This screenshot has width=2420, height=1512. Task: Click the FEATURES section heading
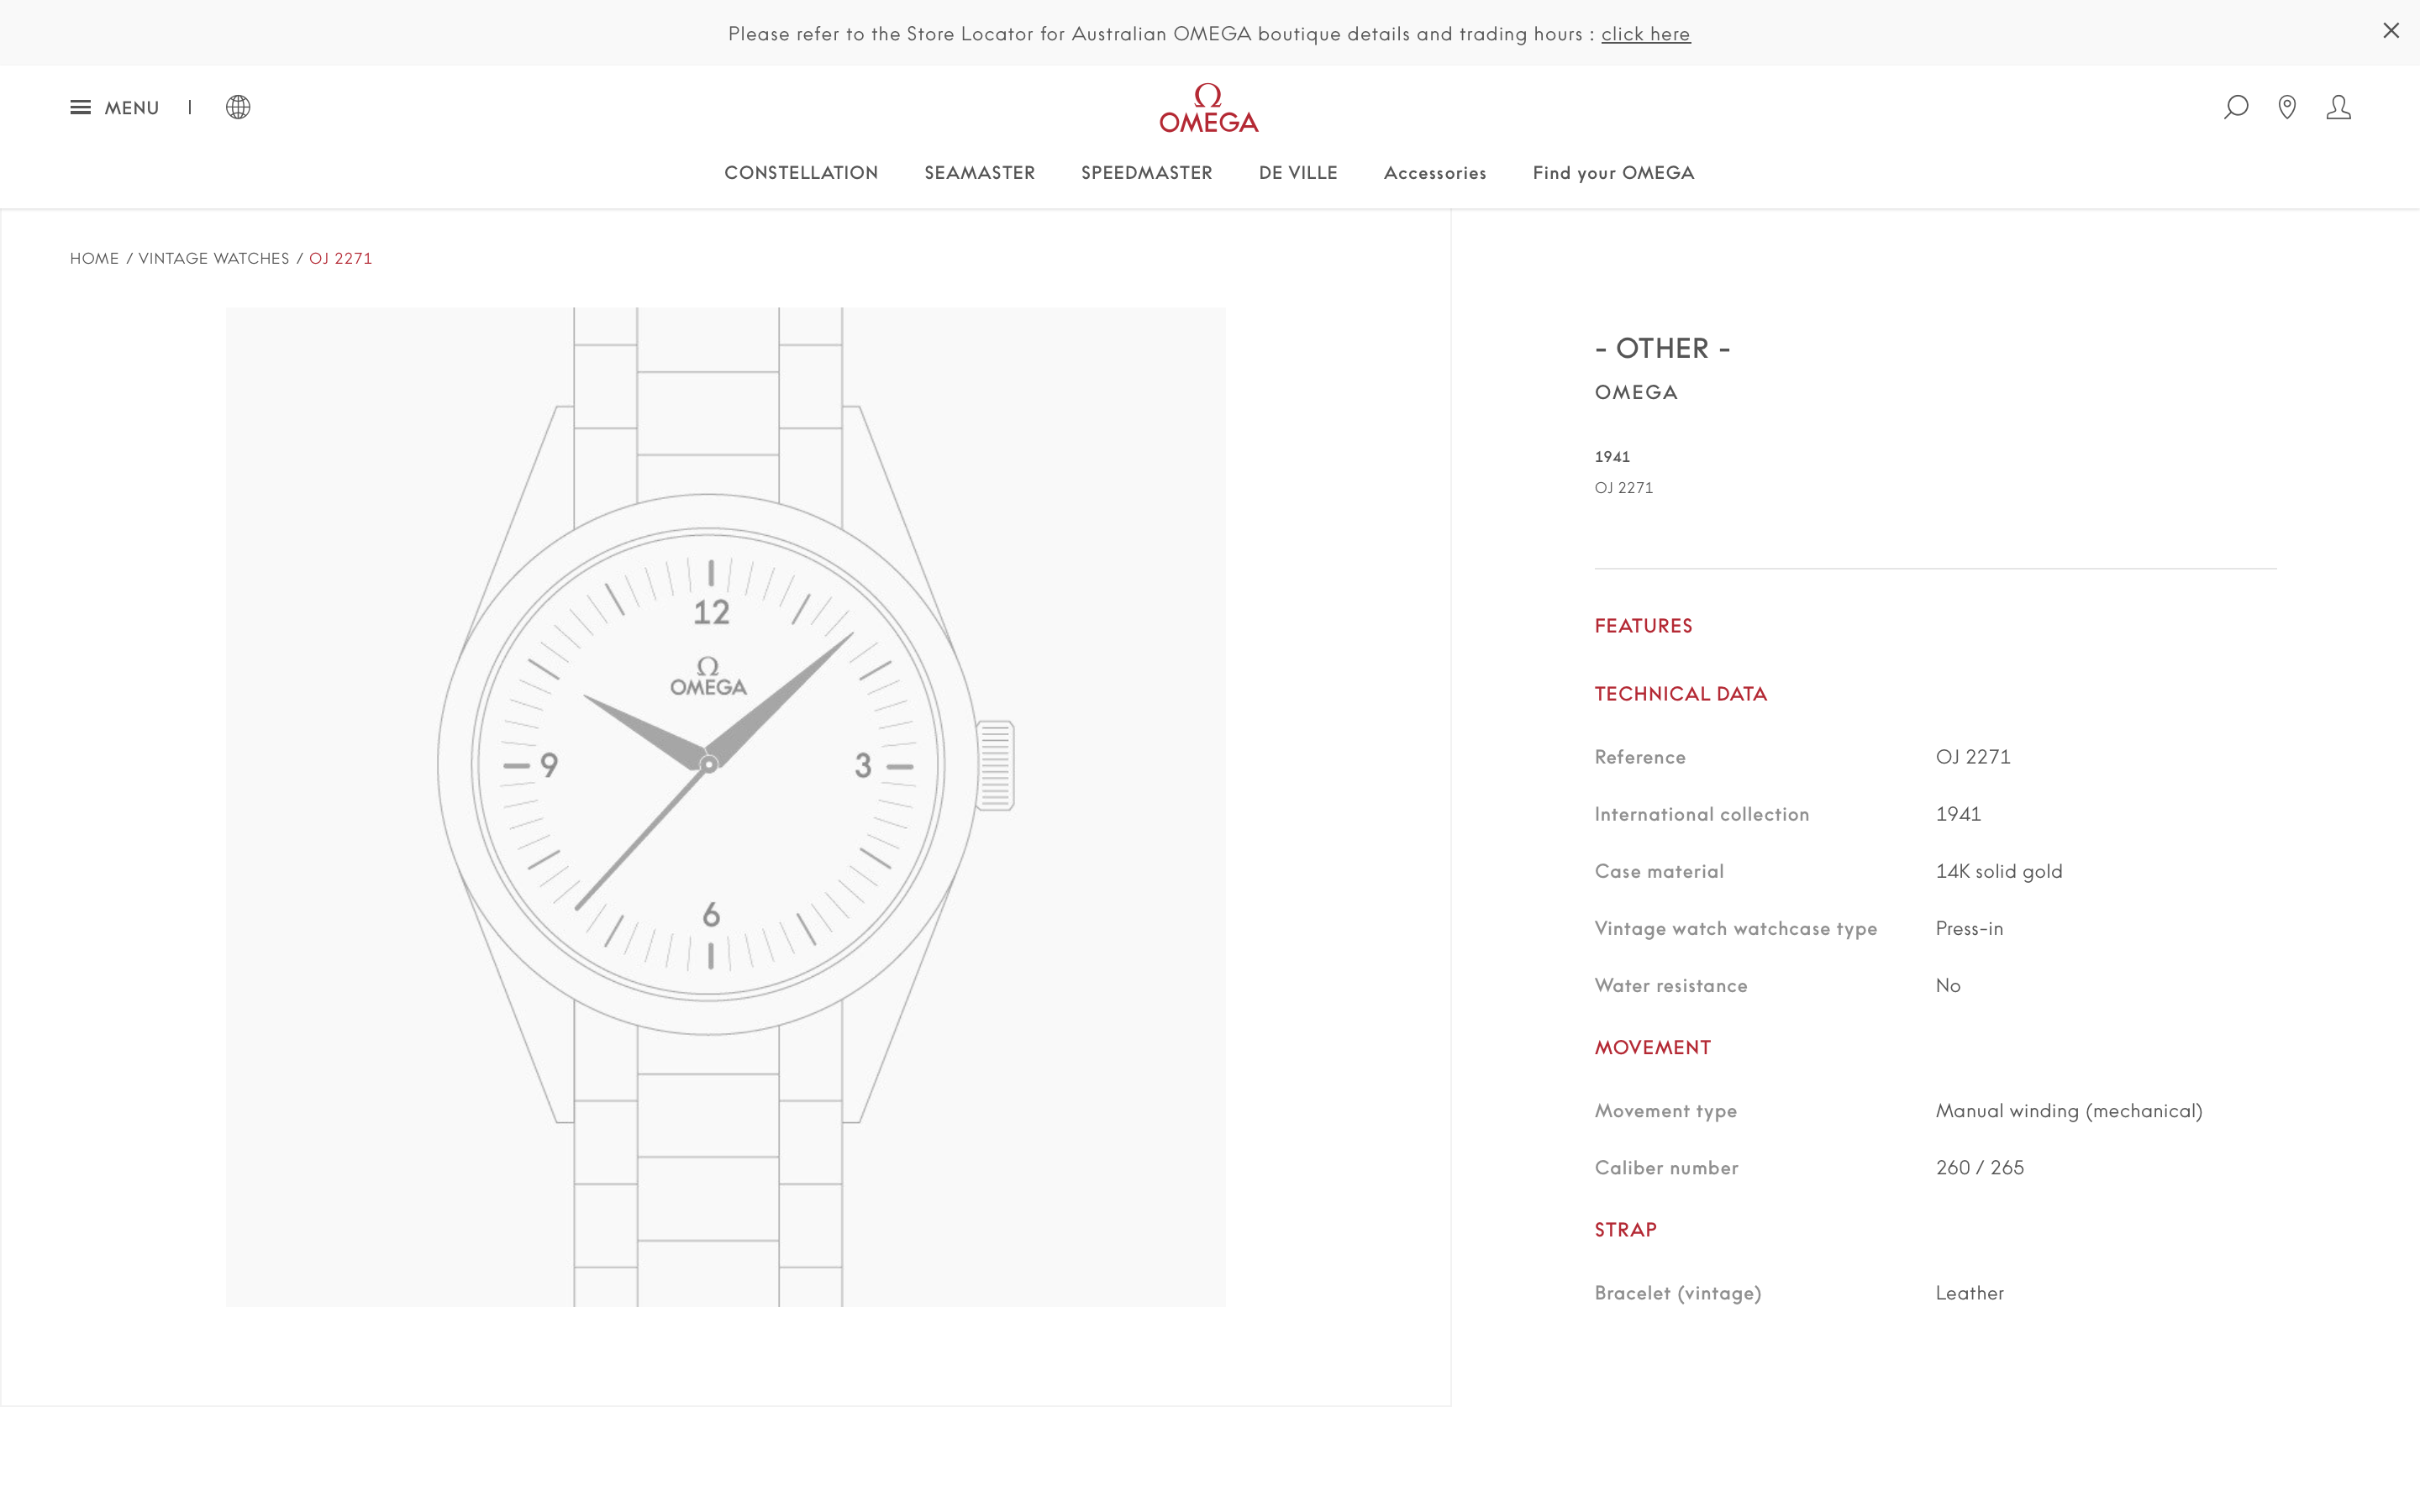click(x=1643, y=626)
